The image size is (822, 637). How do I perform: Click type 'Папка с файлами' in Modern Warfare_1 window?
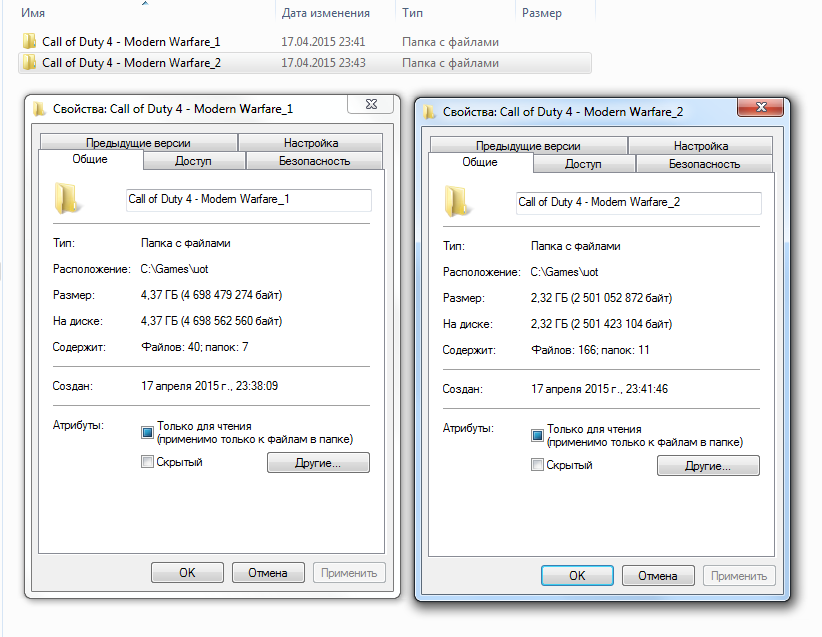(x=186, y=243)
